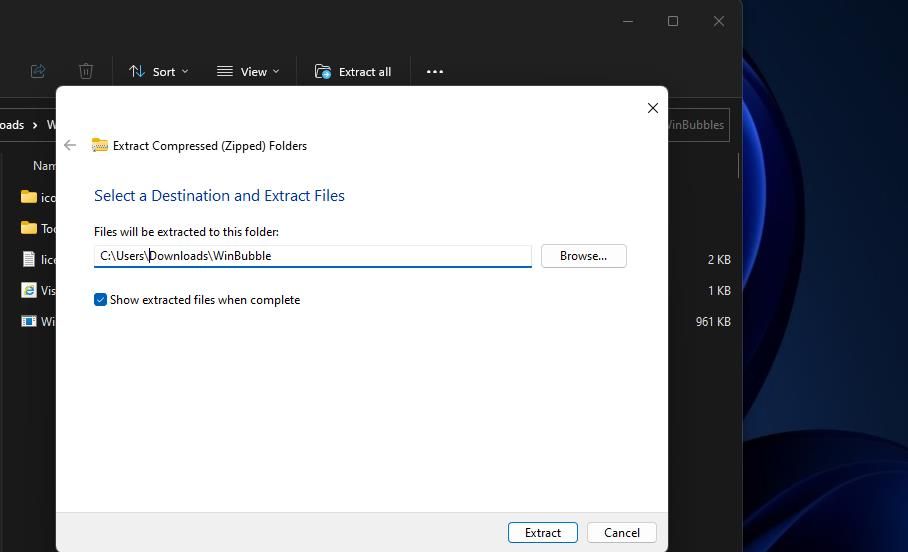Click the 2 KB size cell
Viewport: 908px width, 552px height.
click(719, 259)
